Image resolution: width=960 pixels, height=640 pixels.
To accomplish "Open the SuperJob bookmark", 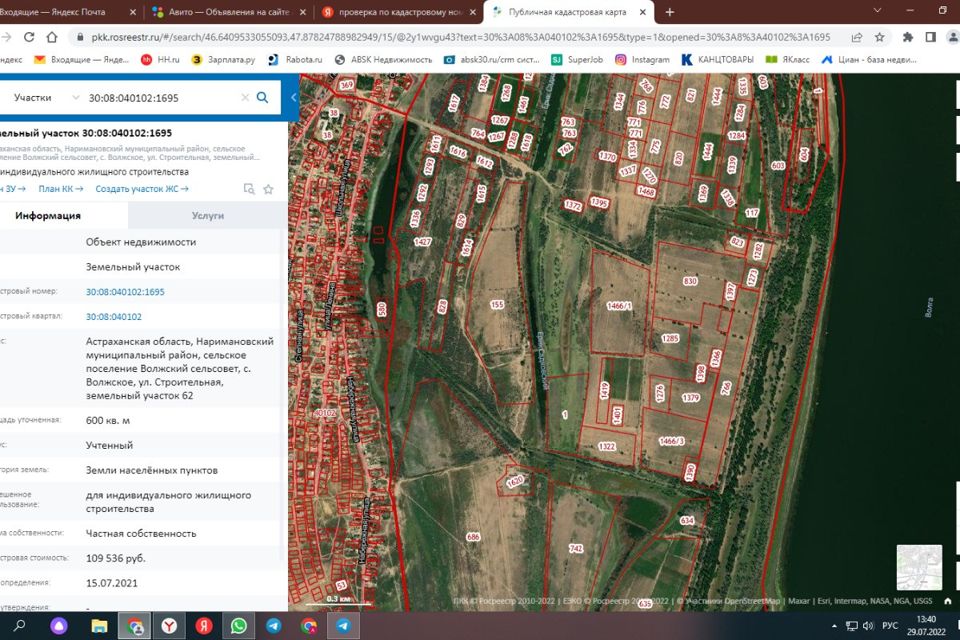I will click(x=577, y=59).
